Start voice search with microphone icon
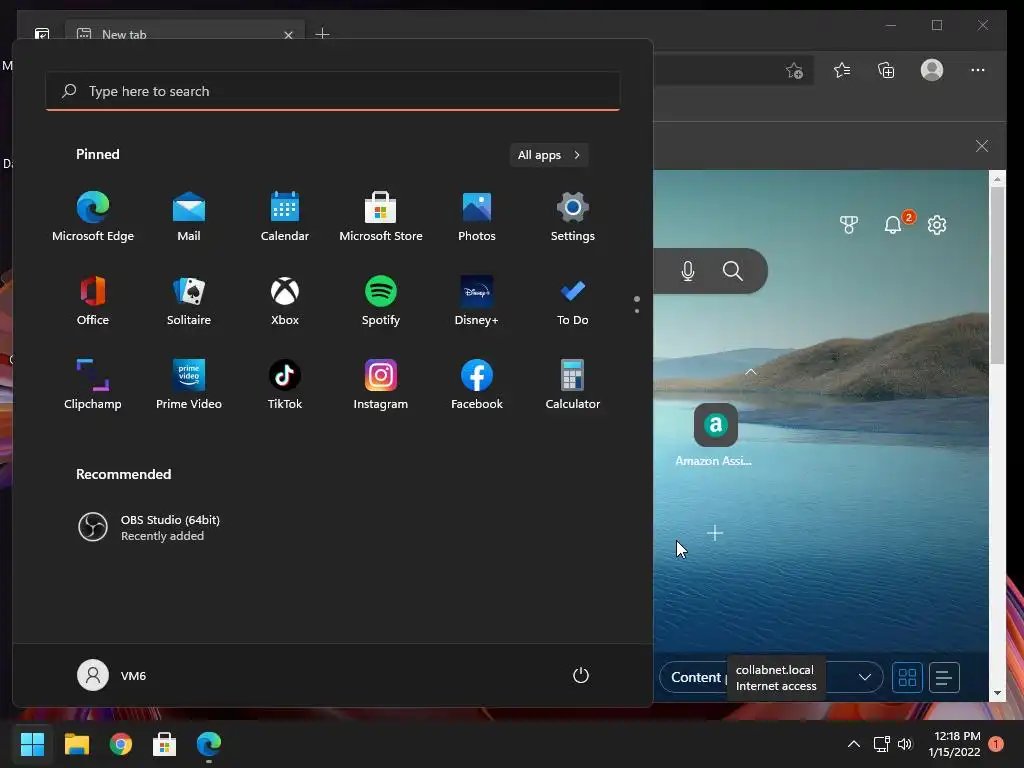 (x=688, y=271)
